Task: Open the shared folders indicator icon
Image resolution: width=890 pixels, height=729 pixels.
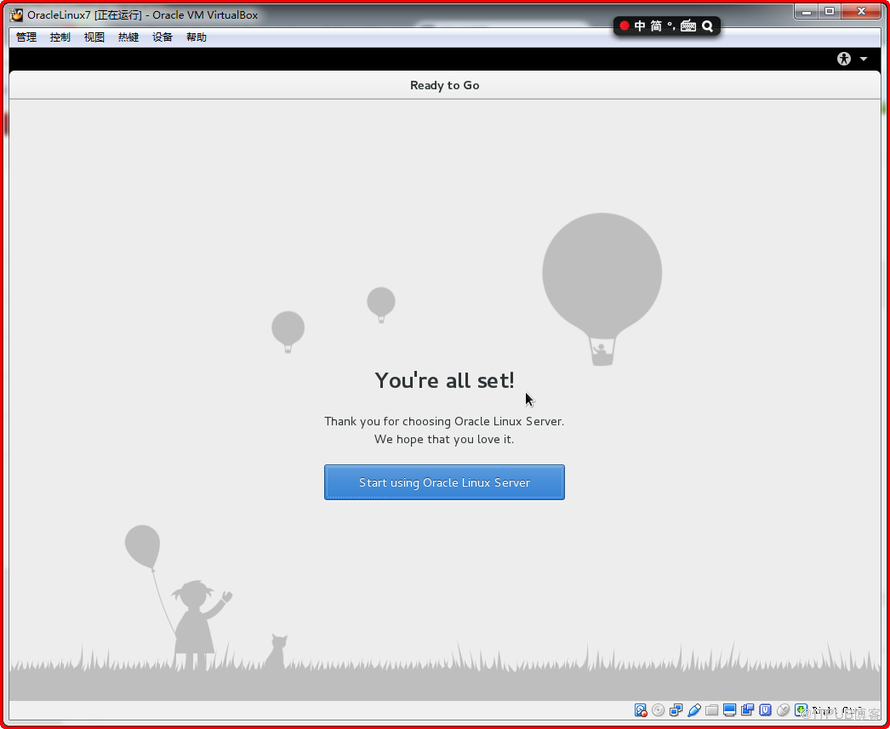Action: pos(712,710)
